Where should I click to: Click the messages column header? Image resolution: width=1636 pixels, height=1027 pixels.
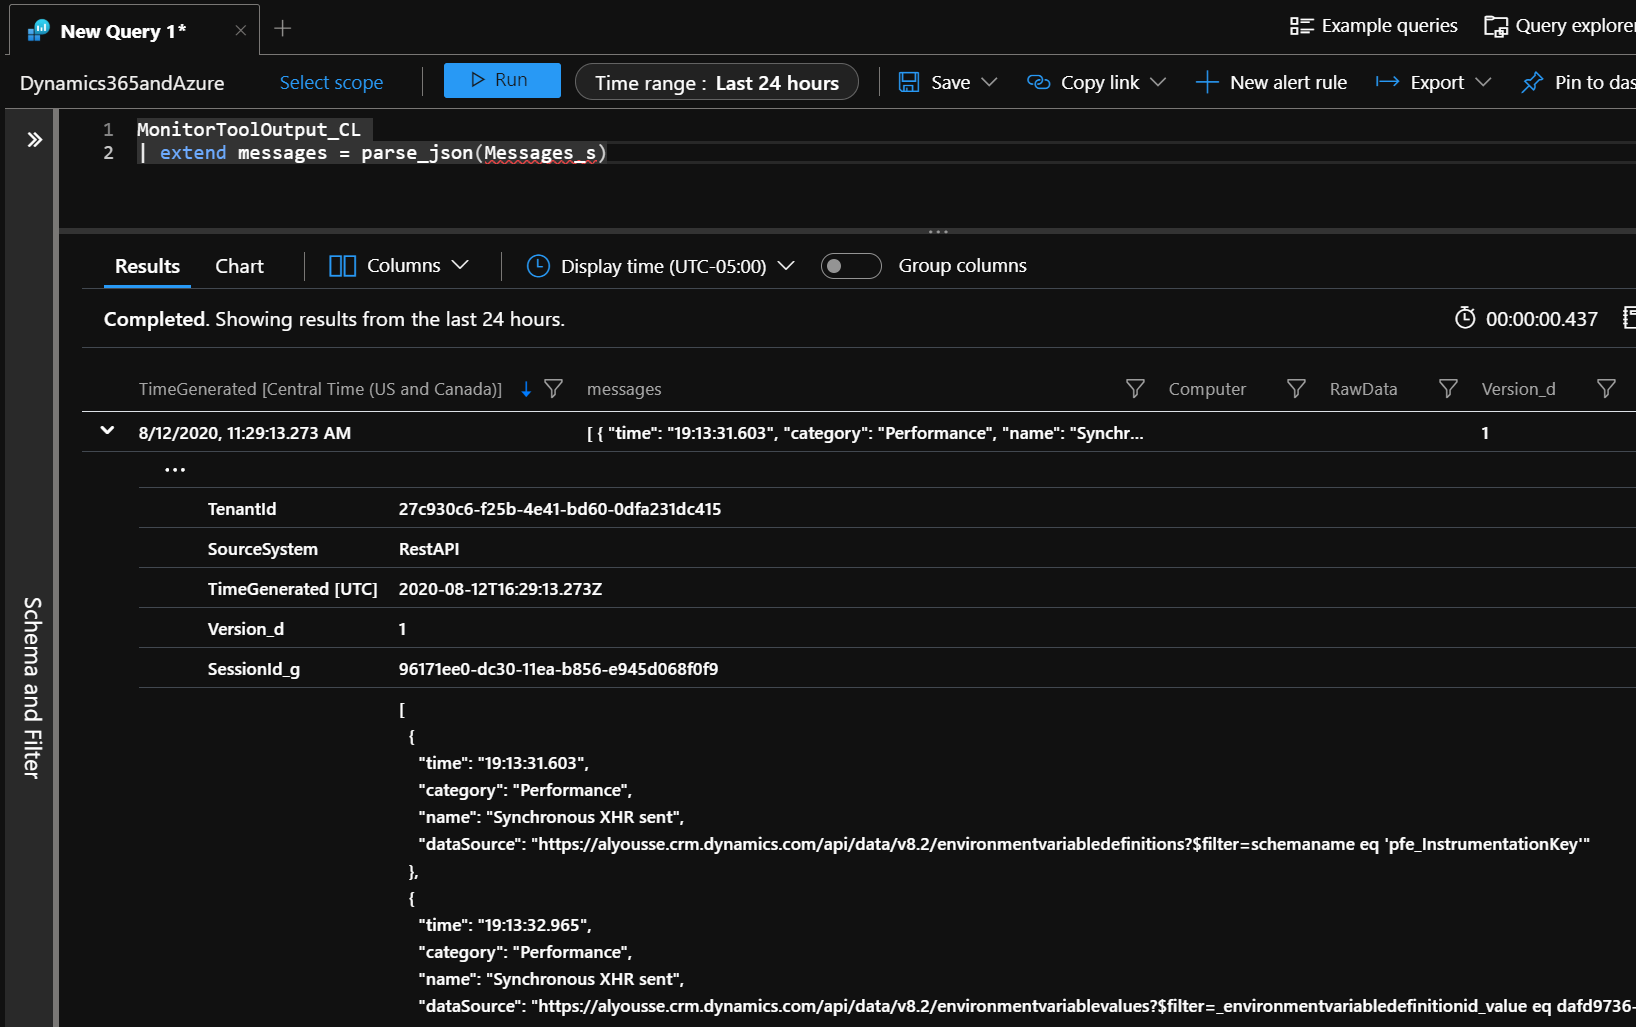[x=624, y=389]
